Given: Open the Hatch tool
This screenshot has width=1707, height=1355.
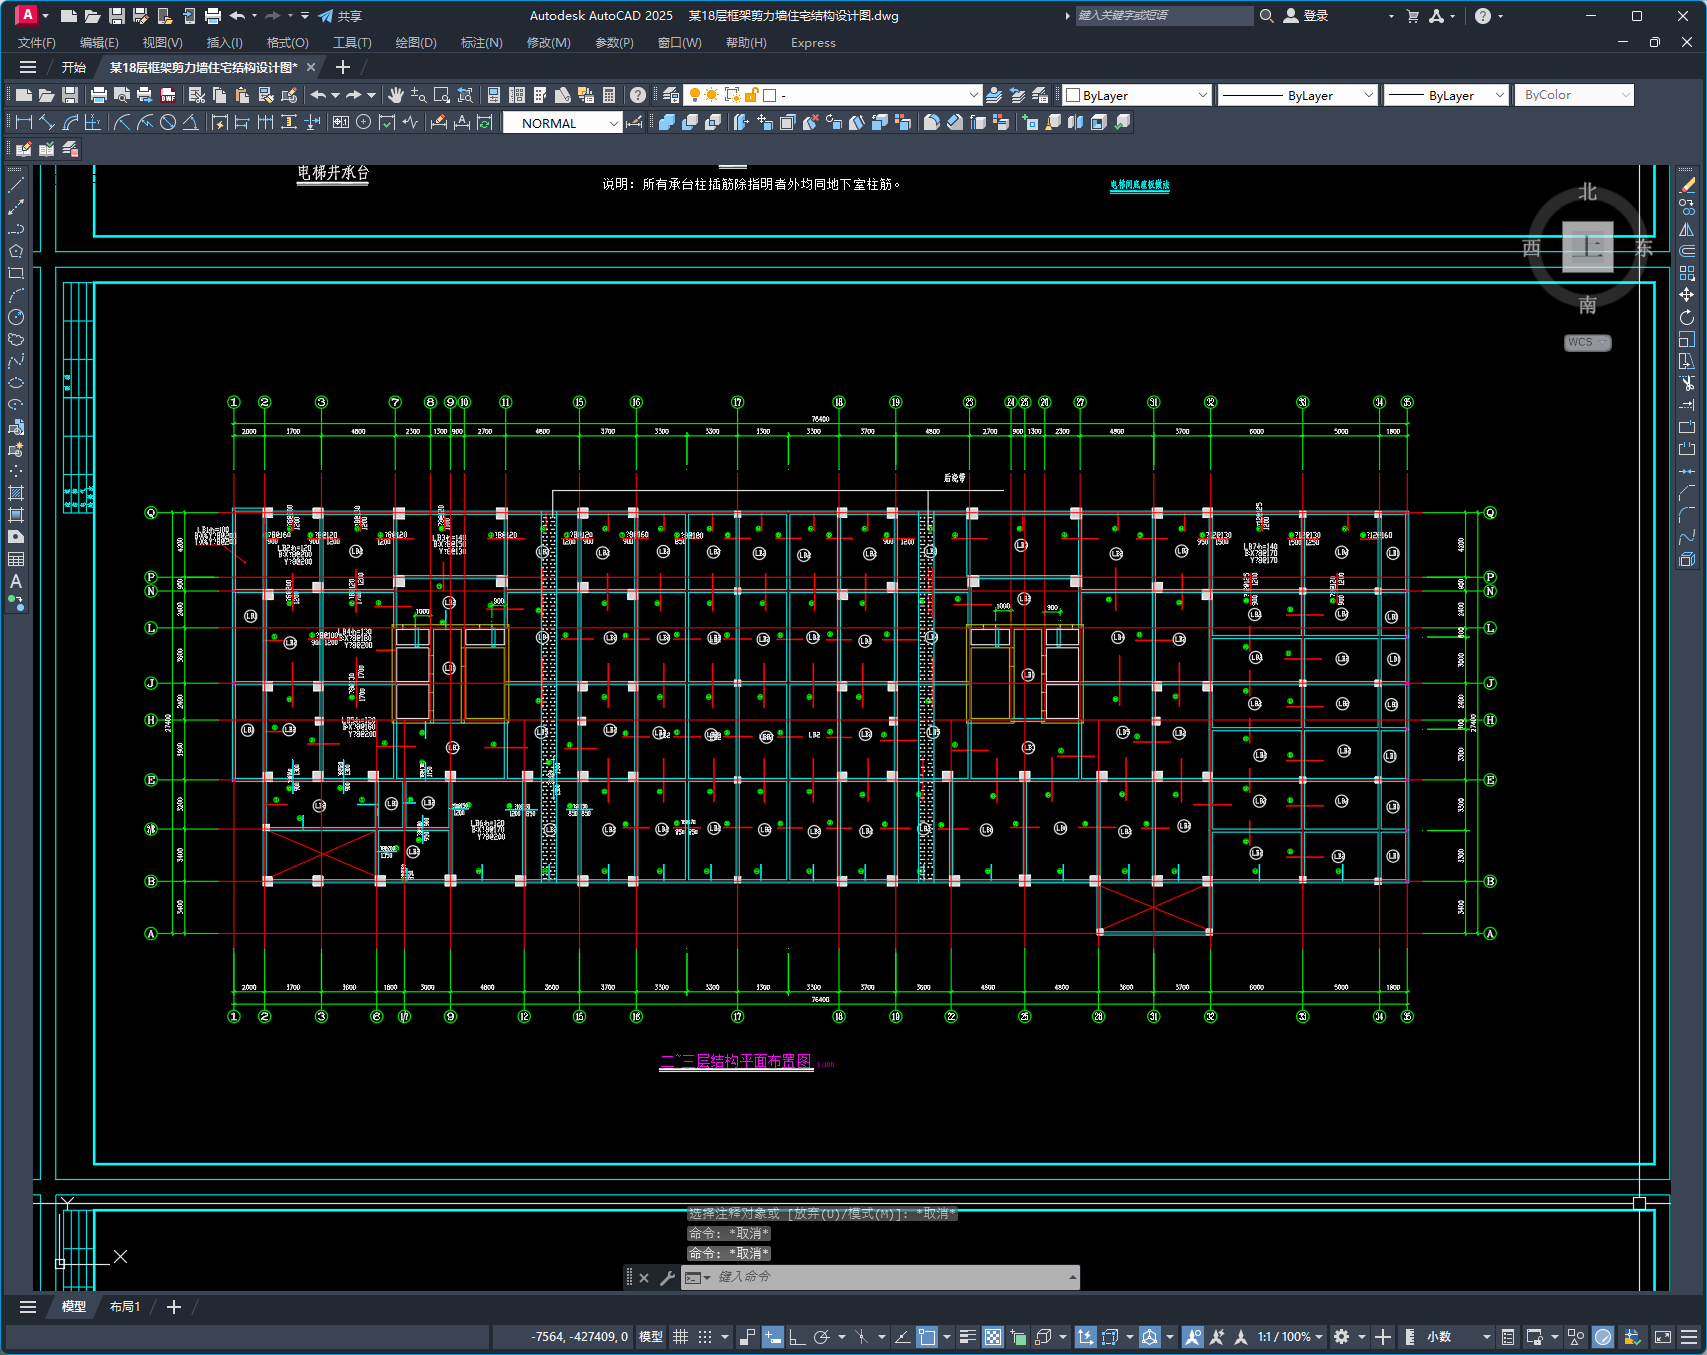Looking at the screenshot, I should (16, 493).
